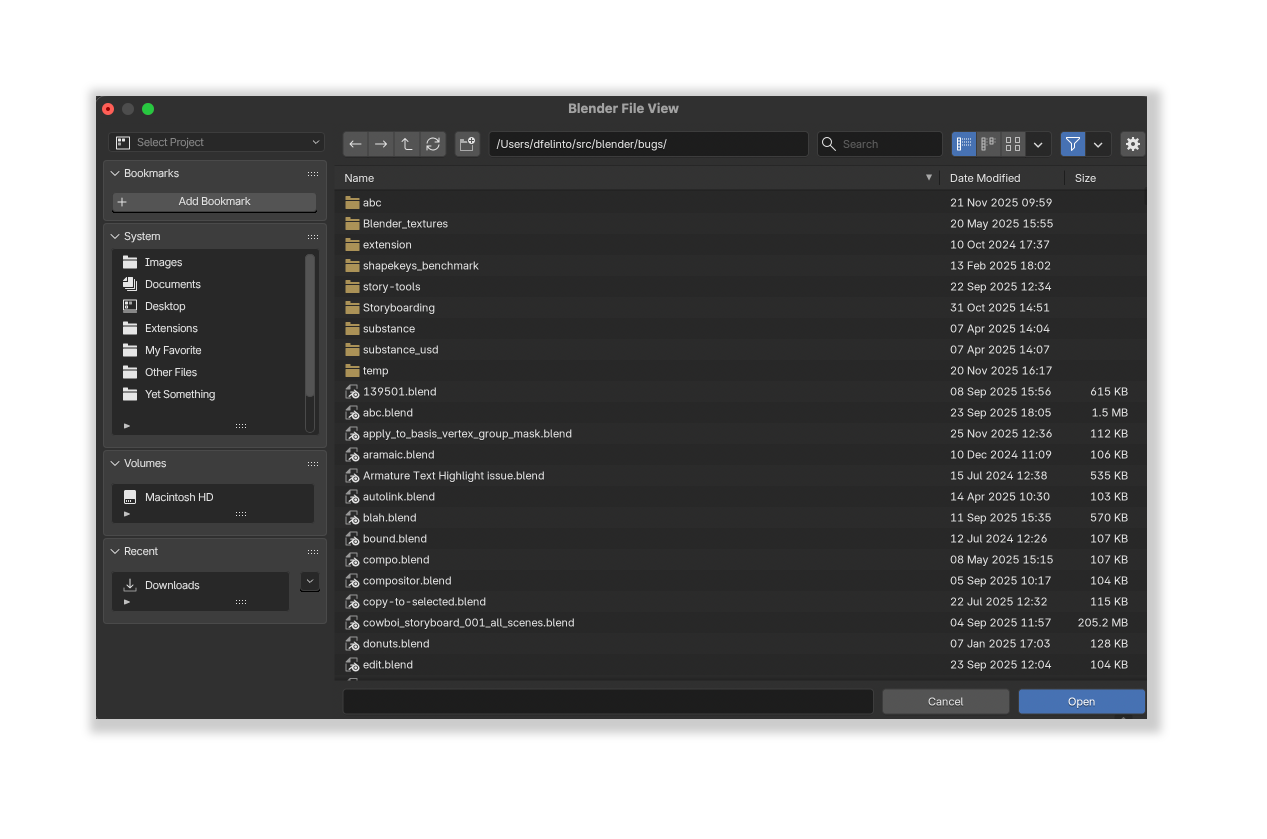1267x839 pixels.
Task: Select the temp folder icon
Action: pos(352,371)
